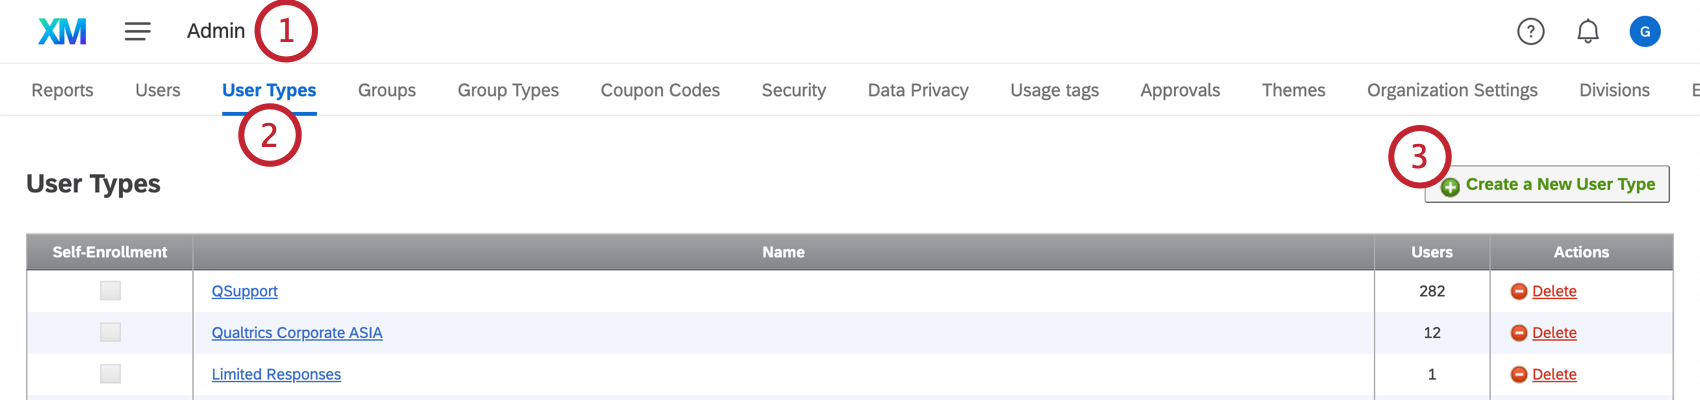Toggle Self-Enrollment checkbox for QSupport

(x=110, y=291)
